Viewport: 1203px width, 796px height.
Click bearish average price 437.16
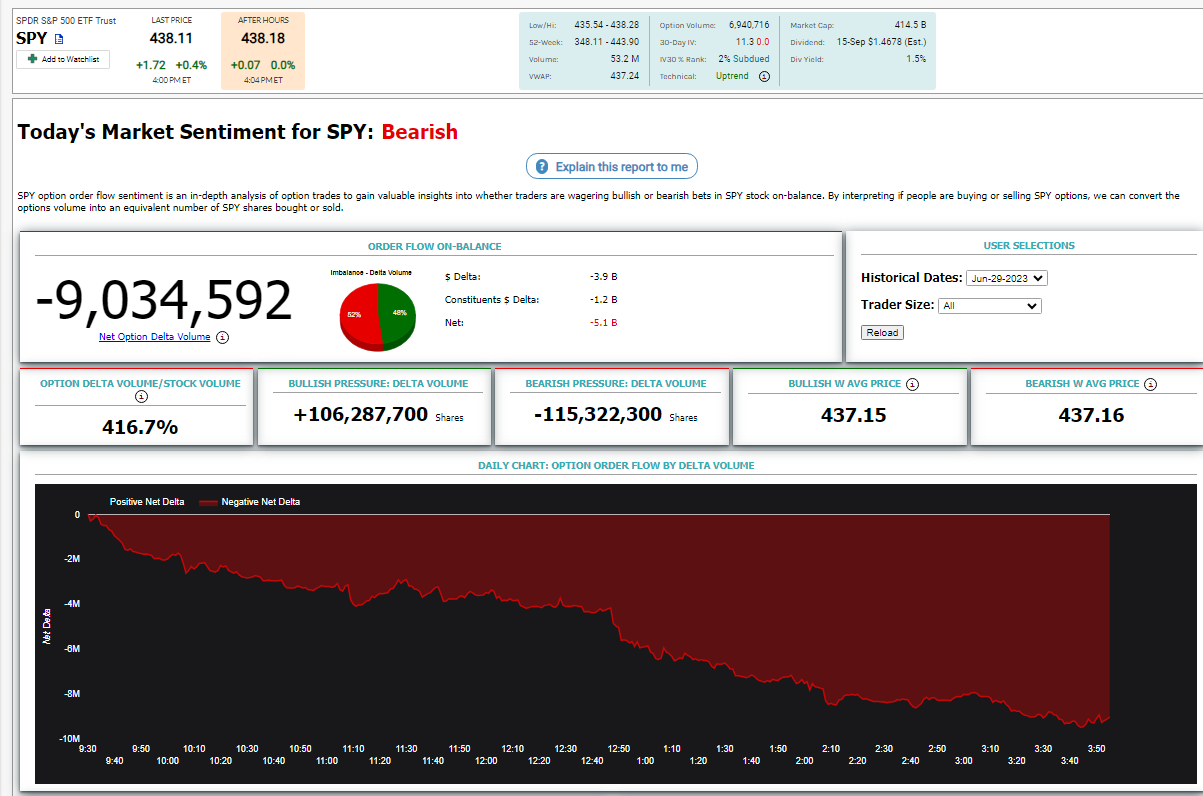[1091, 415]
